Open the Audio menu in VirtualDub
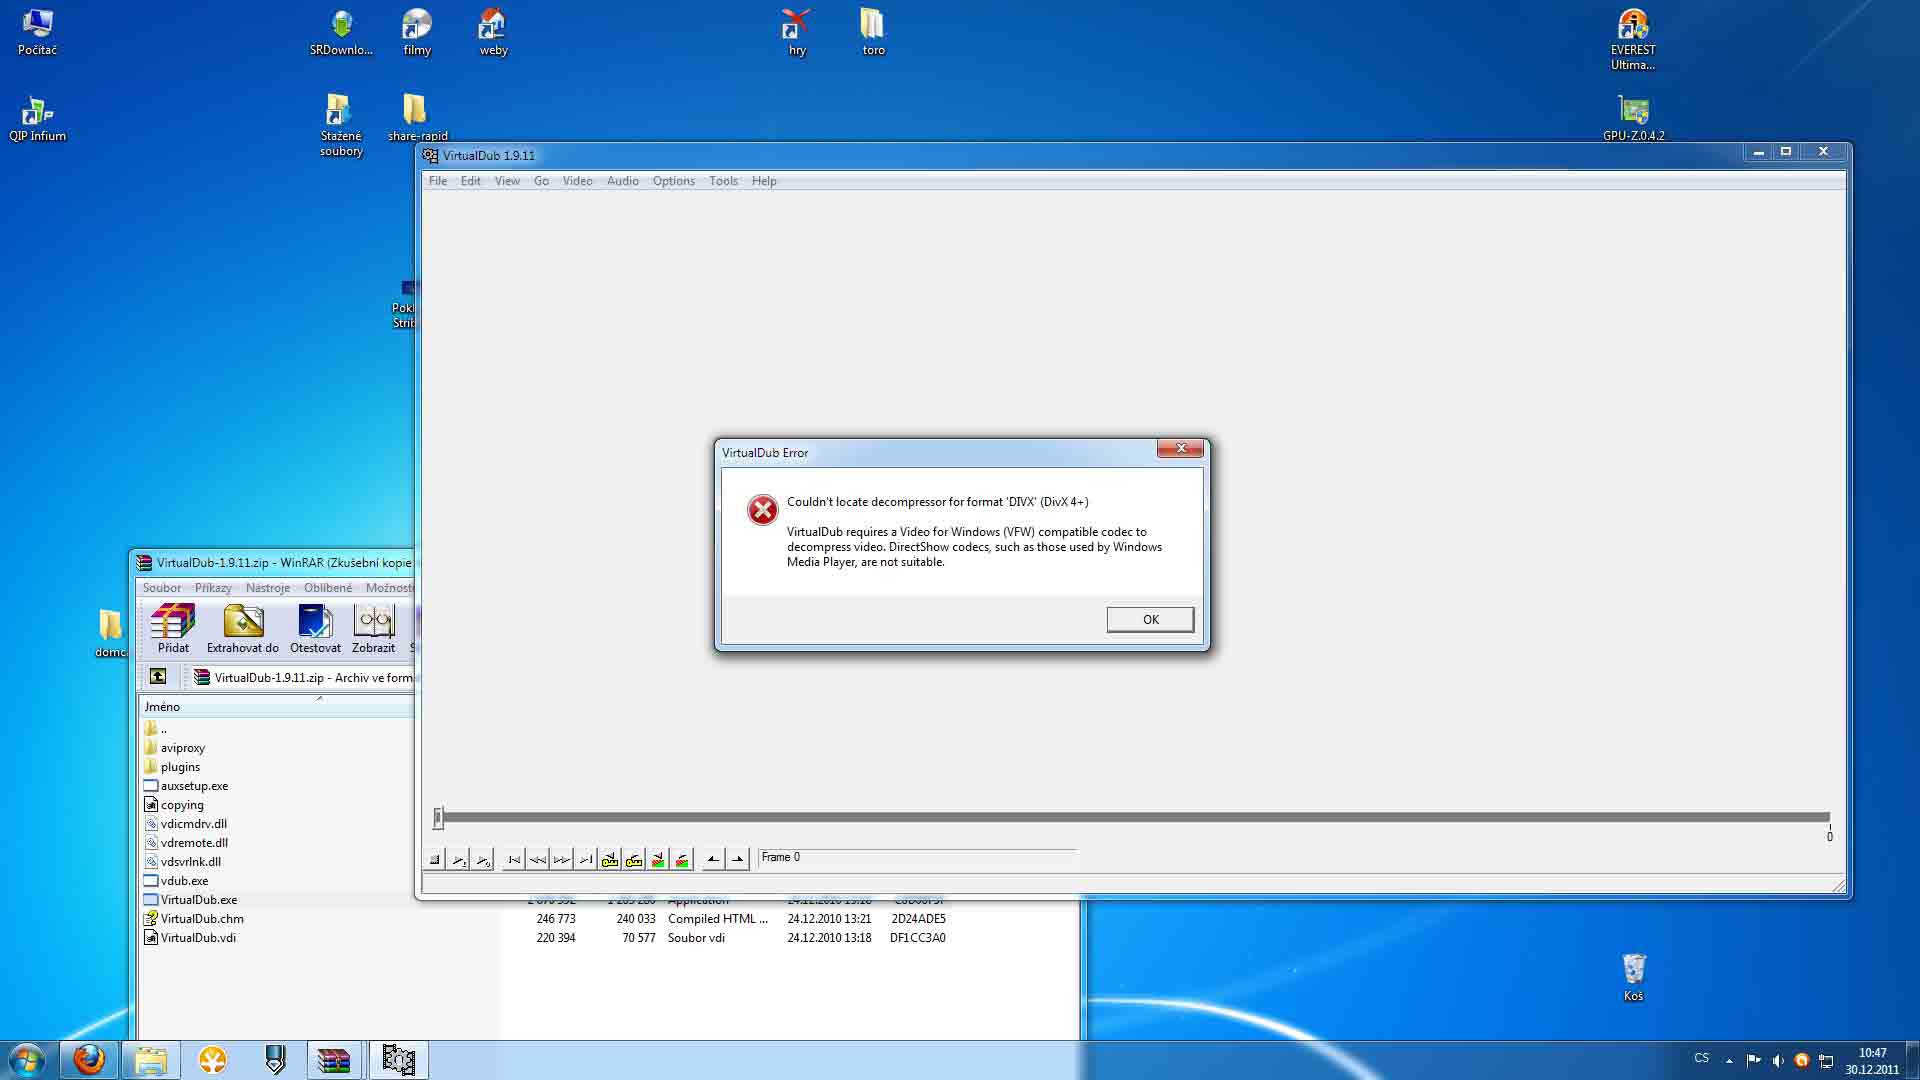 [622, 181]
